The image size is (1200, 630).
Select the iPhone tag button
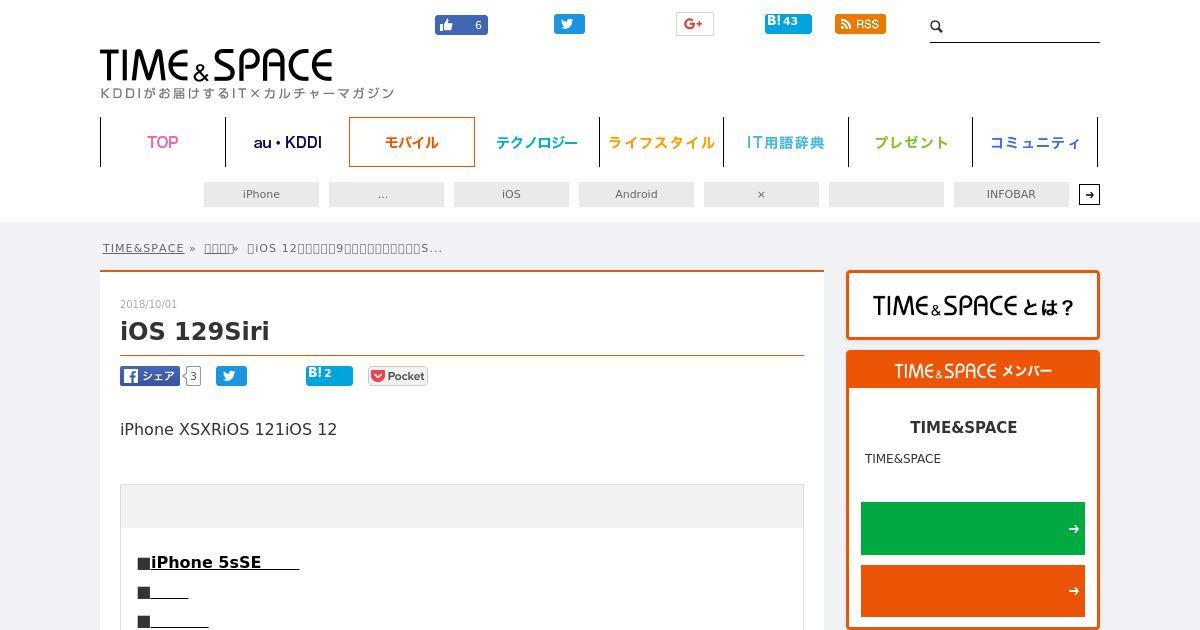[x=261, y=194]
